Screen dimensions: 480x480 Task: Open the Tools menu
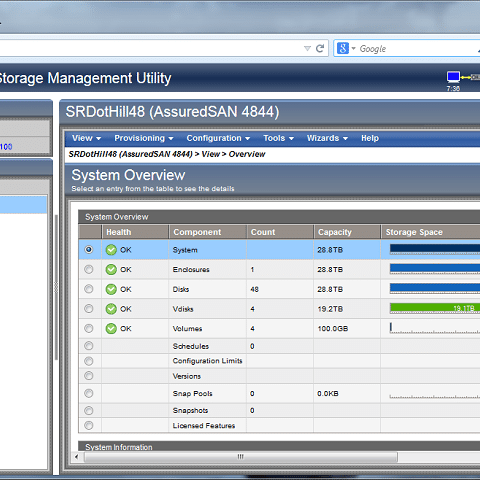click(278, 138)
